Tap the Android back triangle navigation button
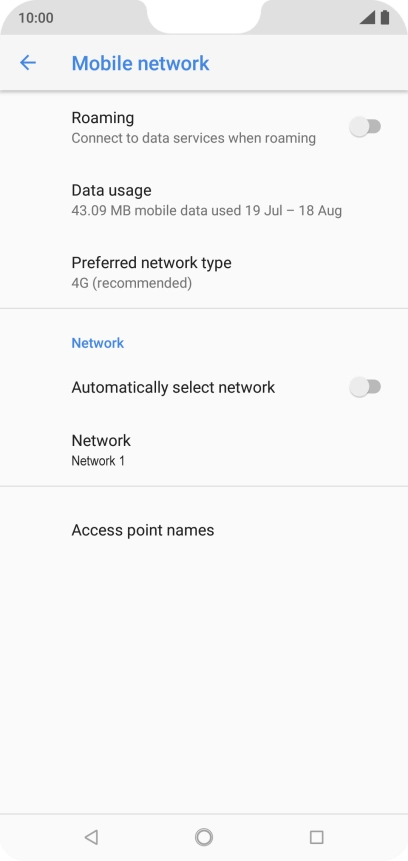 tap(91, 837)
